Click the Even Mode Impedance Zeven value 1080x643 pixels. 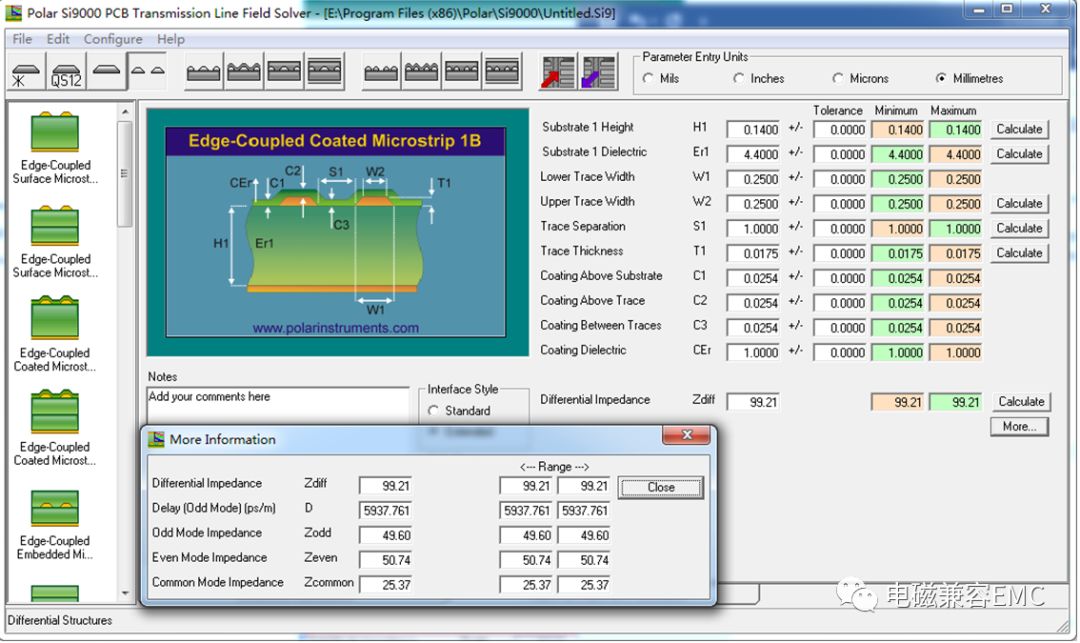click(385, 560)
